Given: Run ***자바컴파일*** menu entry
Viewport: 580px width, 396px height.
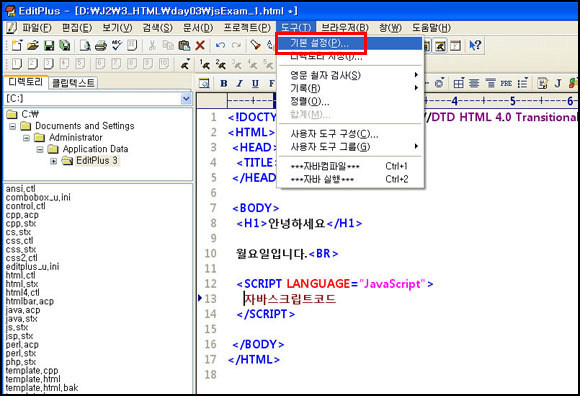Looking at the screenshot, I should [350, 166].
